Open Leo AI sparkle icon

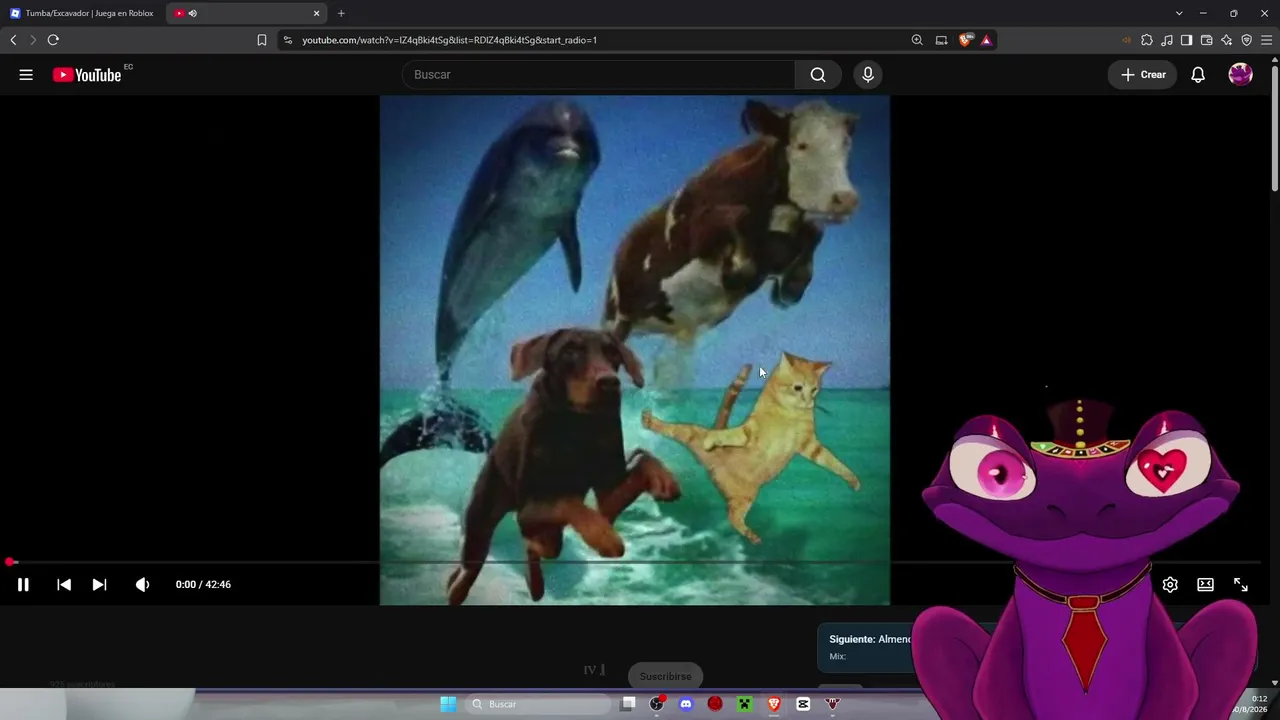pos(1227,40)
